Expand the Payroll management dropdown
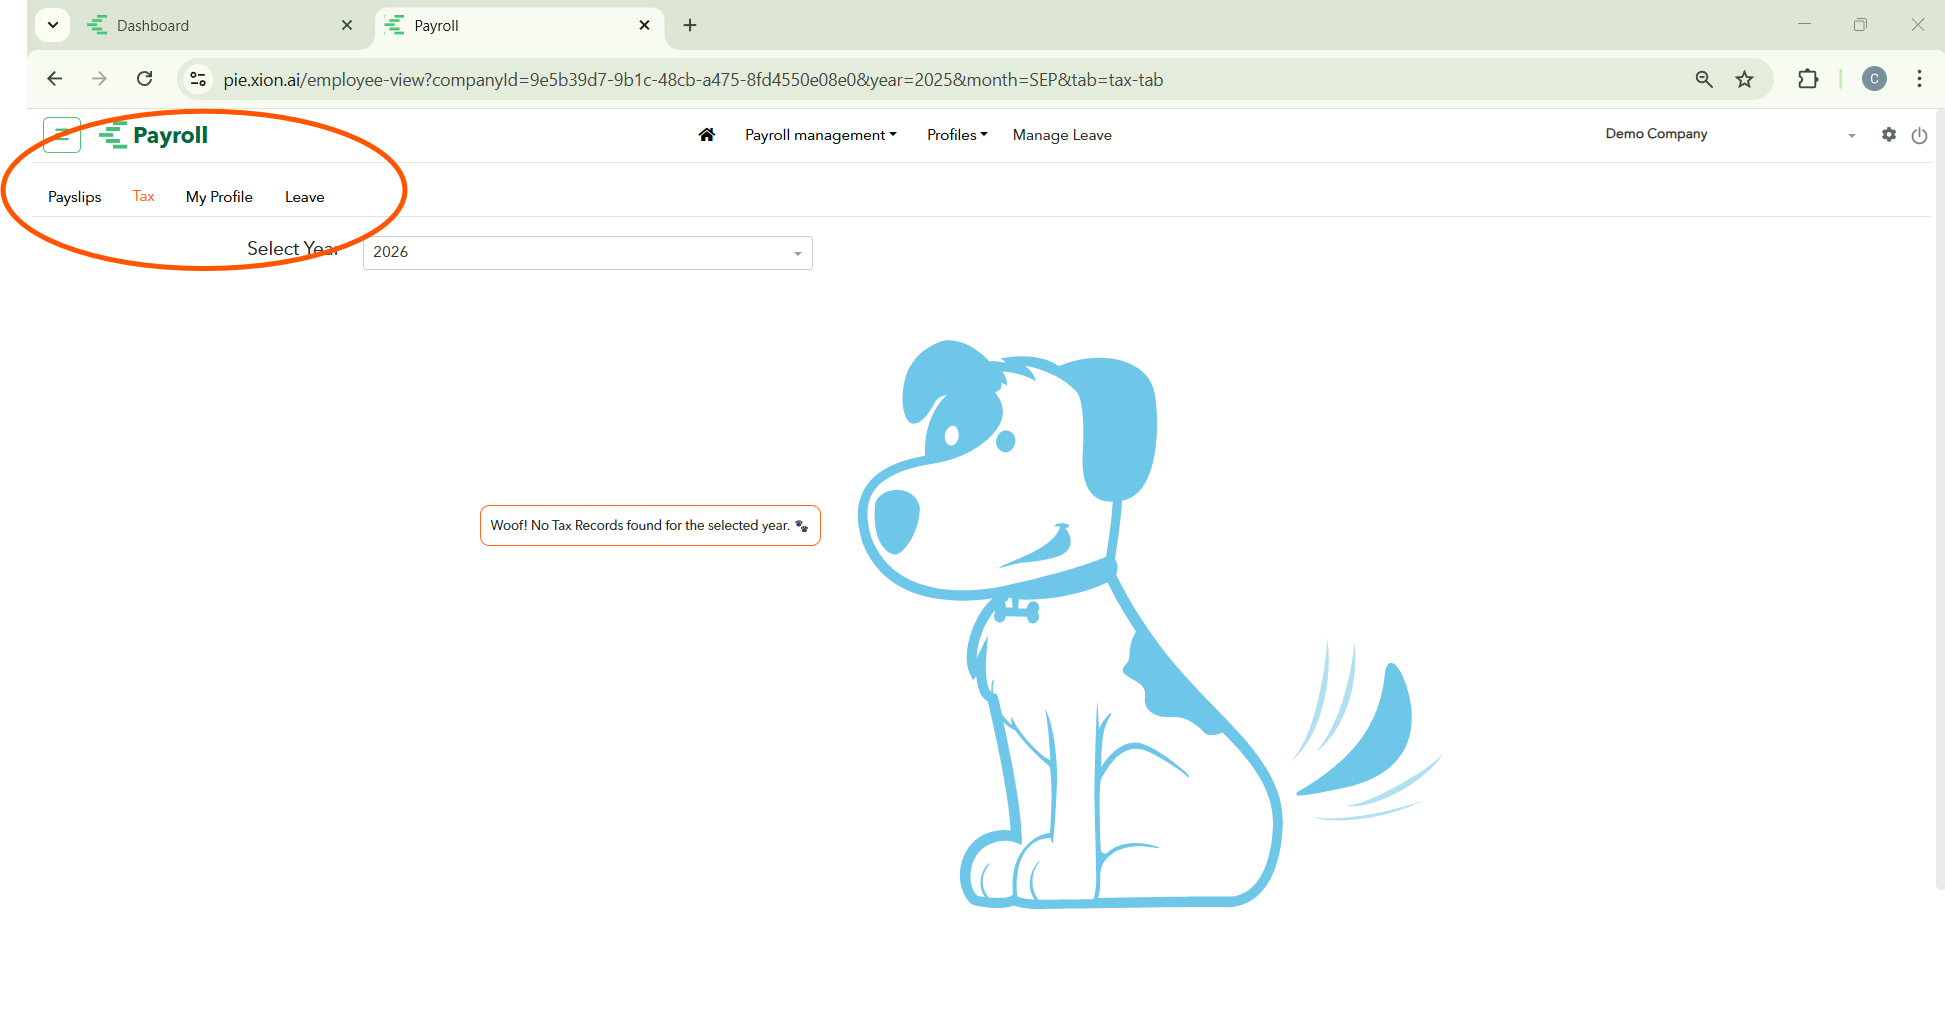This screenshot has height=1016, width=1945. 820,135
